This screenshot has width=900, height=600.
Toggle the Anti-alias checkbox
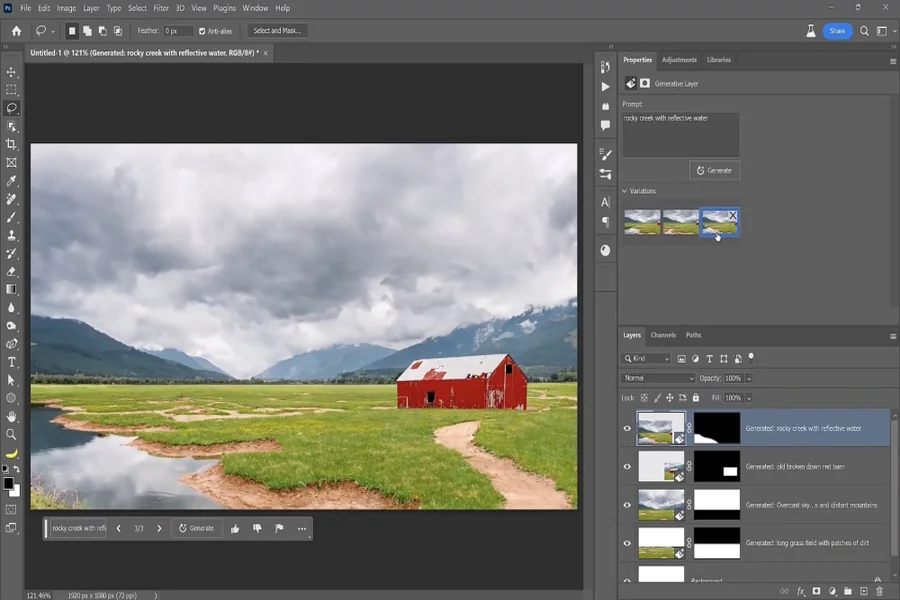[203, 31]
